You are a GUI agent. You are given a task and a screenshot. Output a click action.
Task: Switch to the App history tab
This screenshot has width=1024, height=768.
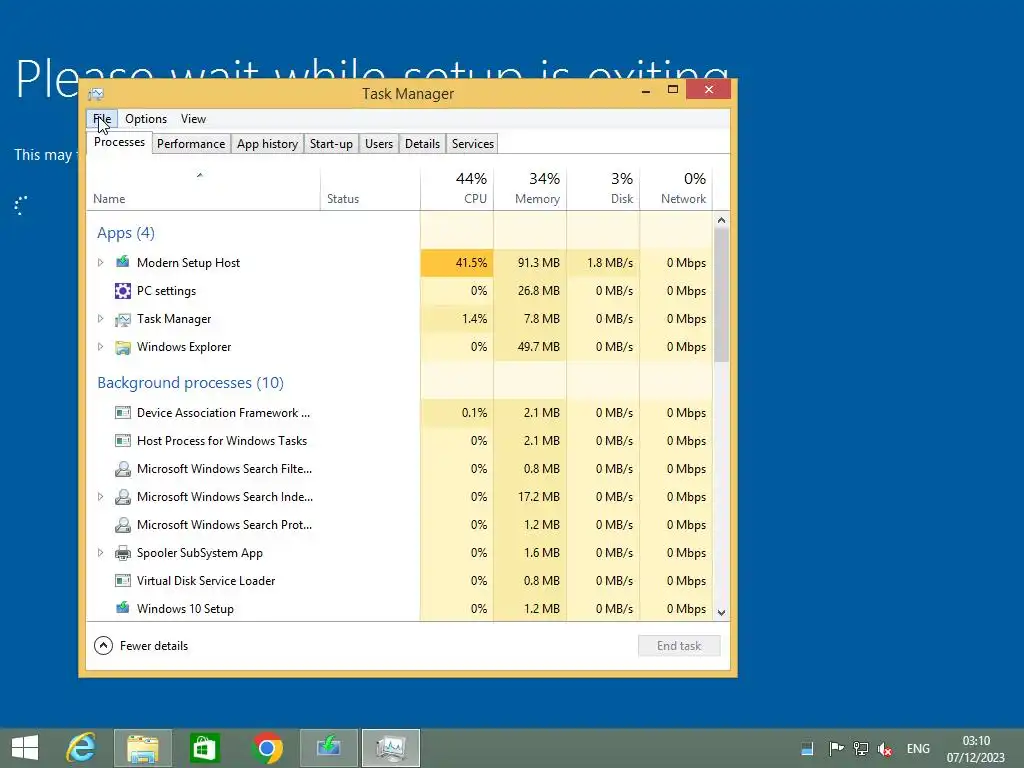click(x=267, y=144)
